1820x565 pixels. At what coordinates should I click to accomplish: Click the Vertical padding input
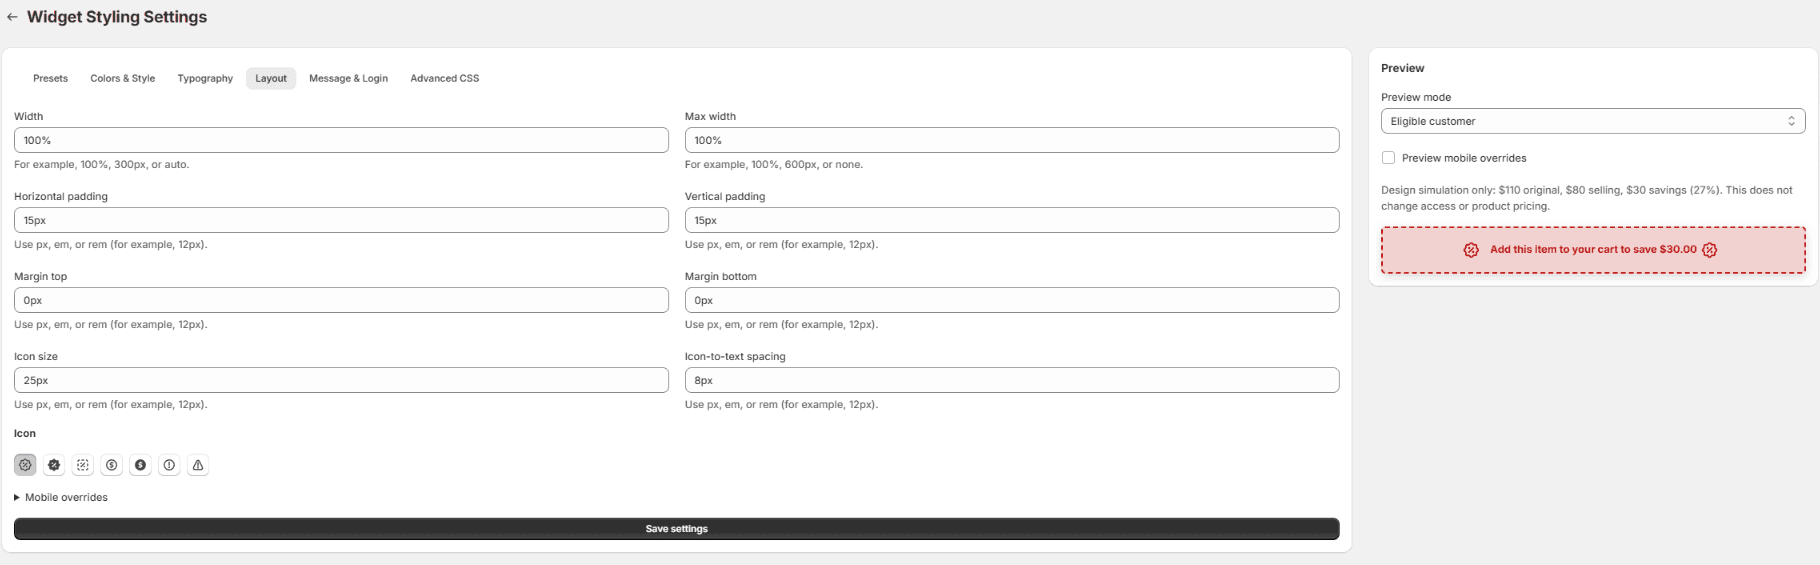1012,220
